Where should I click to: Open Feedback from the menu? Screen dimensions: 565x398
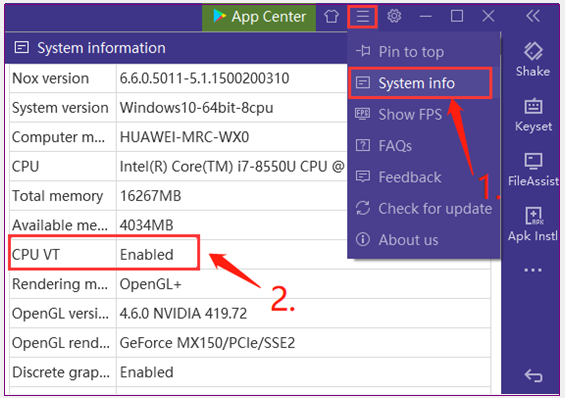click(424, 177)
